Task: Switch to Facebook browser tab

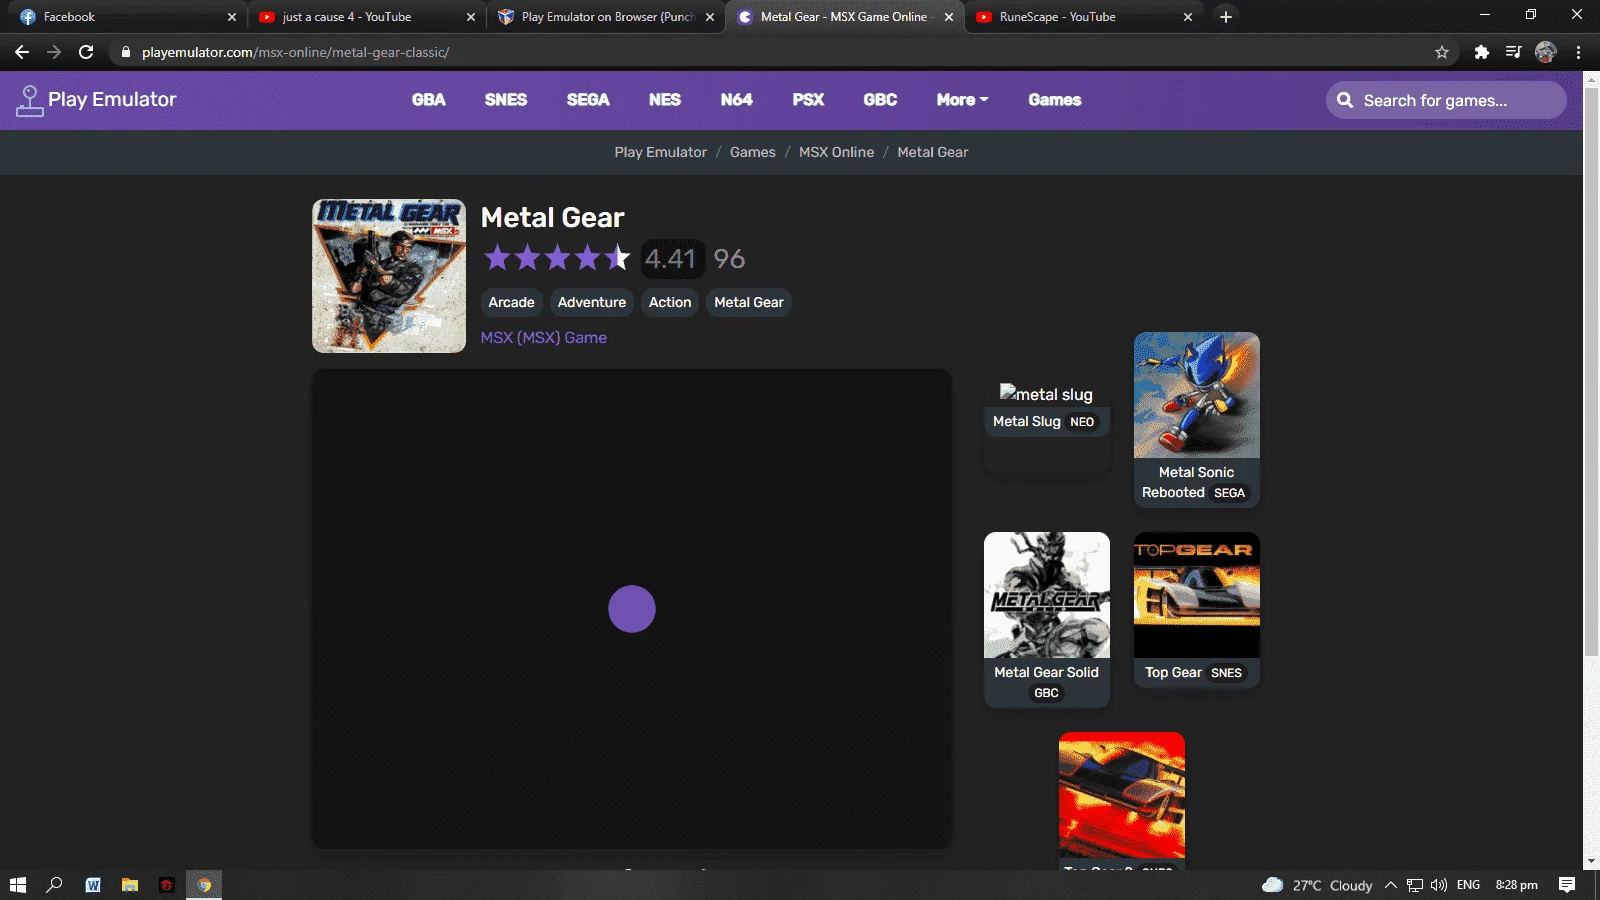Action: pyautogui.click(x=125, y=17)
